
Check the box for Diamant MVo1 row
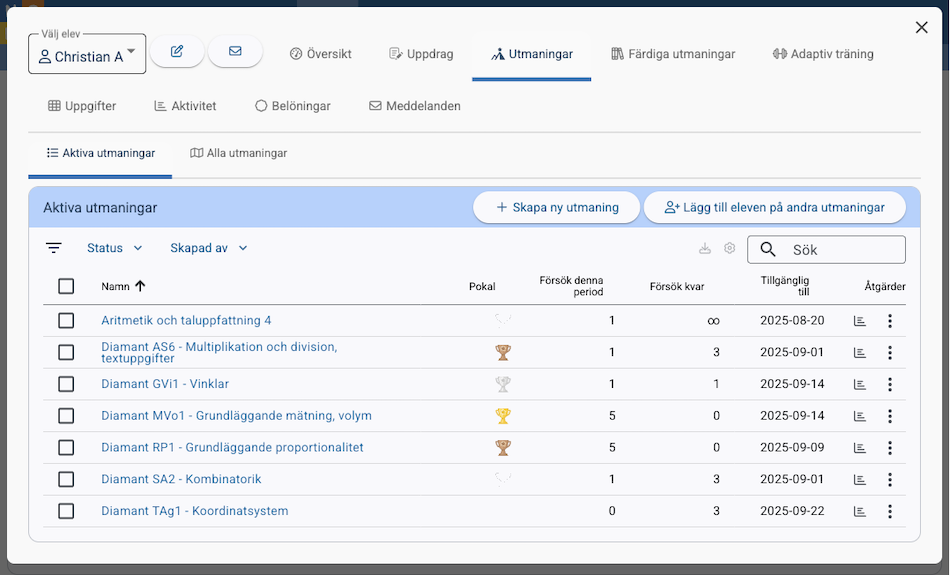[x=66, y=416]
